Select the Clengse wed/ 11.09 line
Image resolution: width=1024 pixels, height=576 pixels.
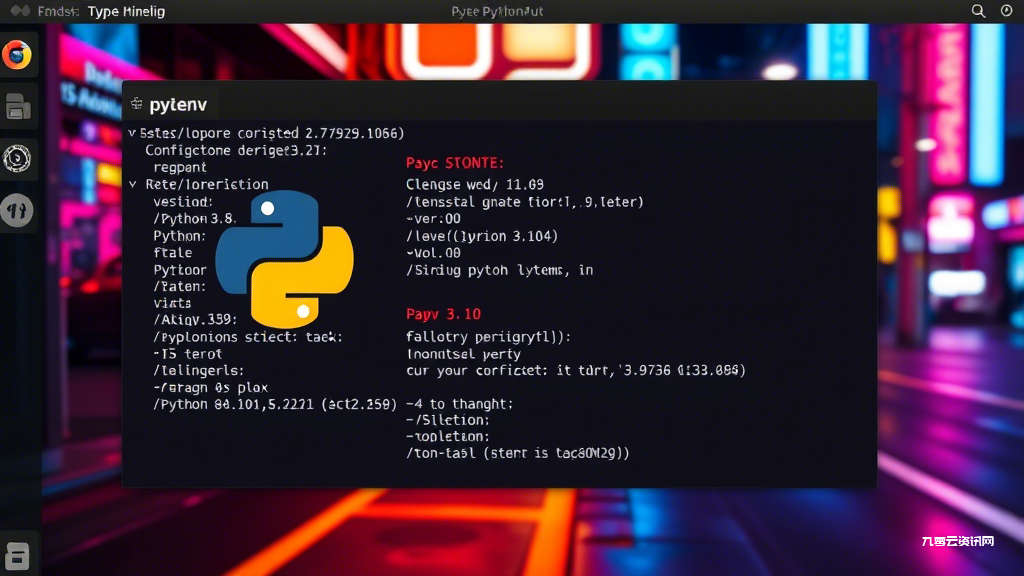pyautogui.click(x=475, y=185)
